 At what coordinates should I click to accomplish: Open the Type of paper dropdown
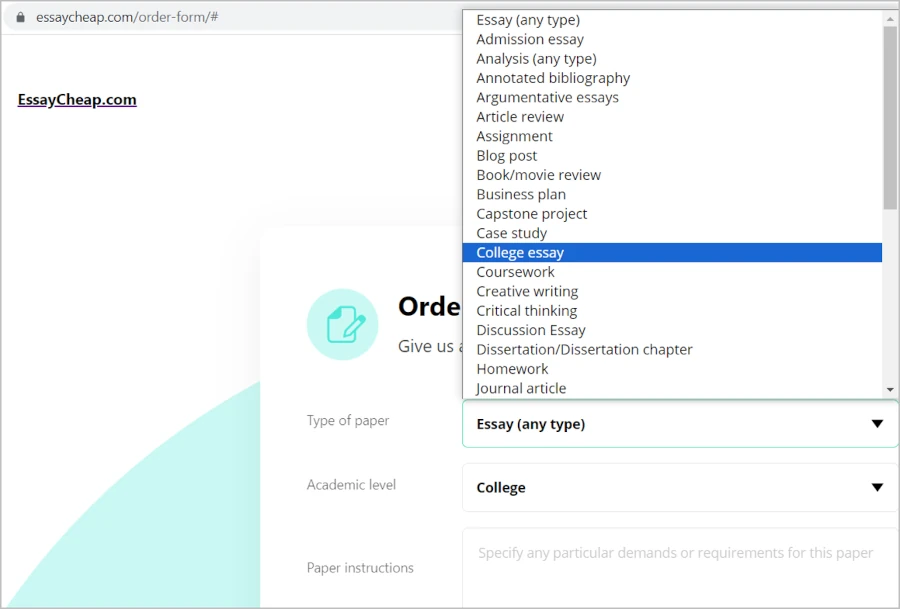[x=680, y=424]
